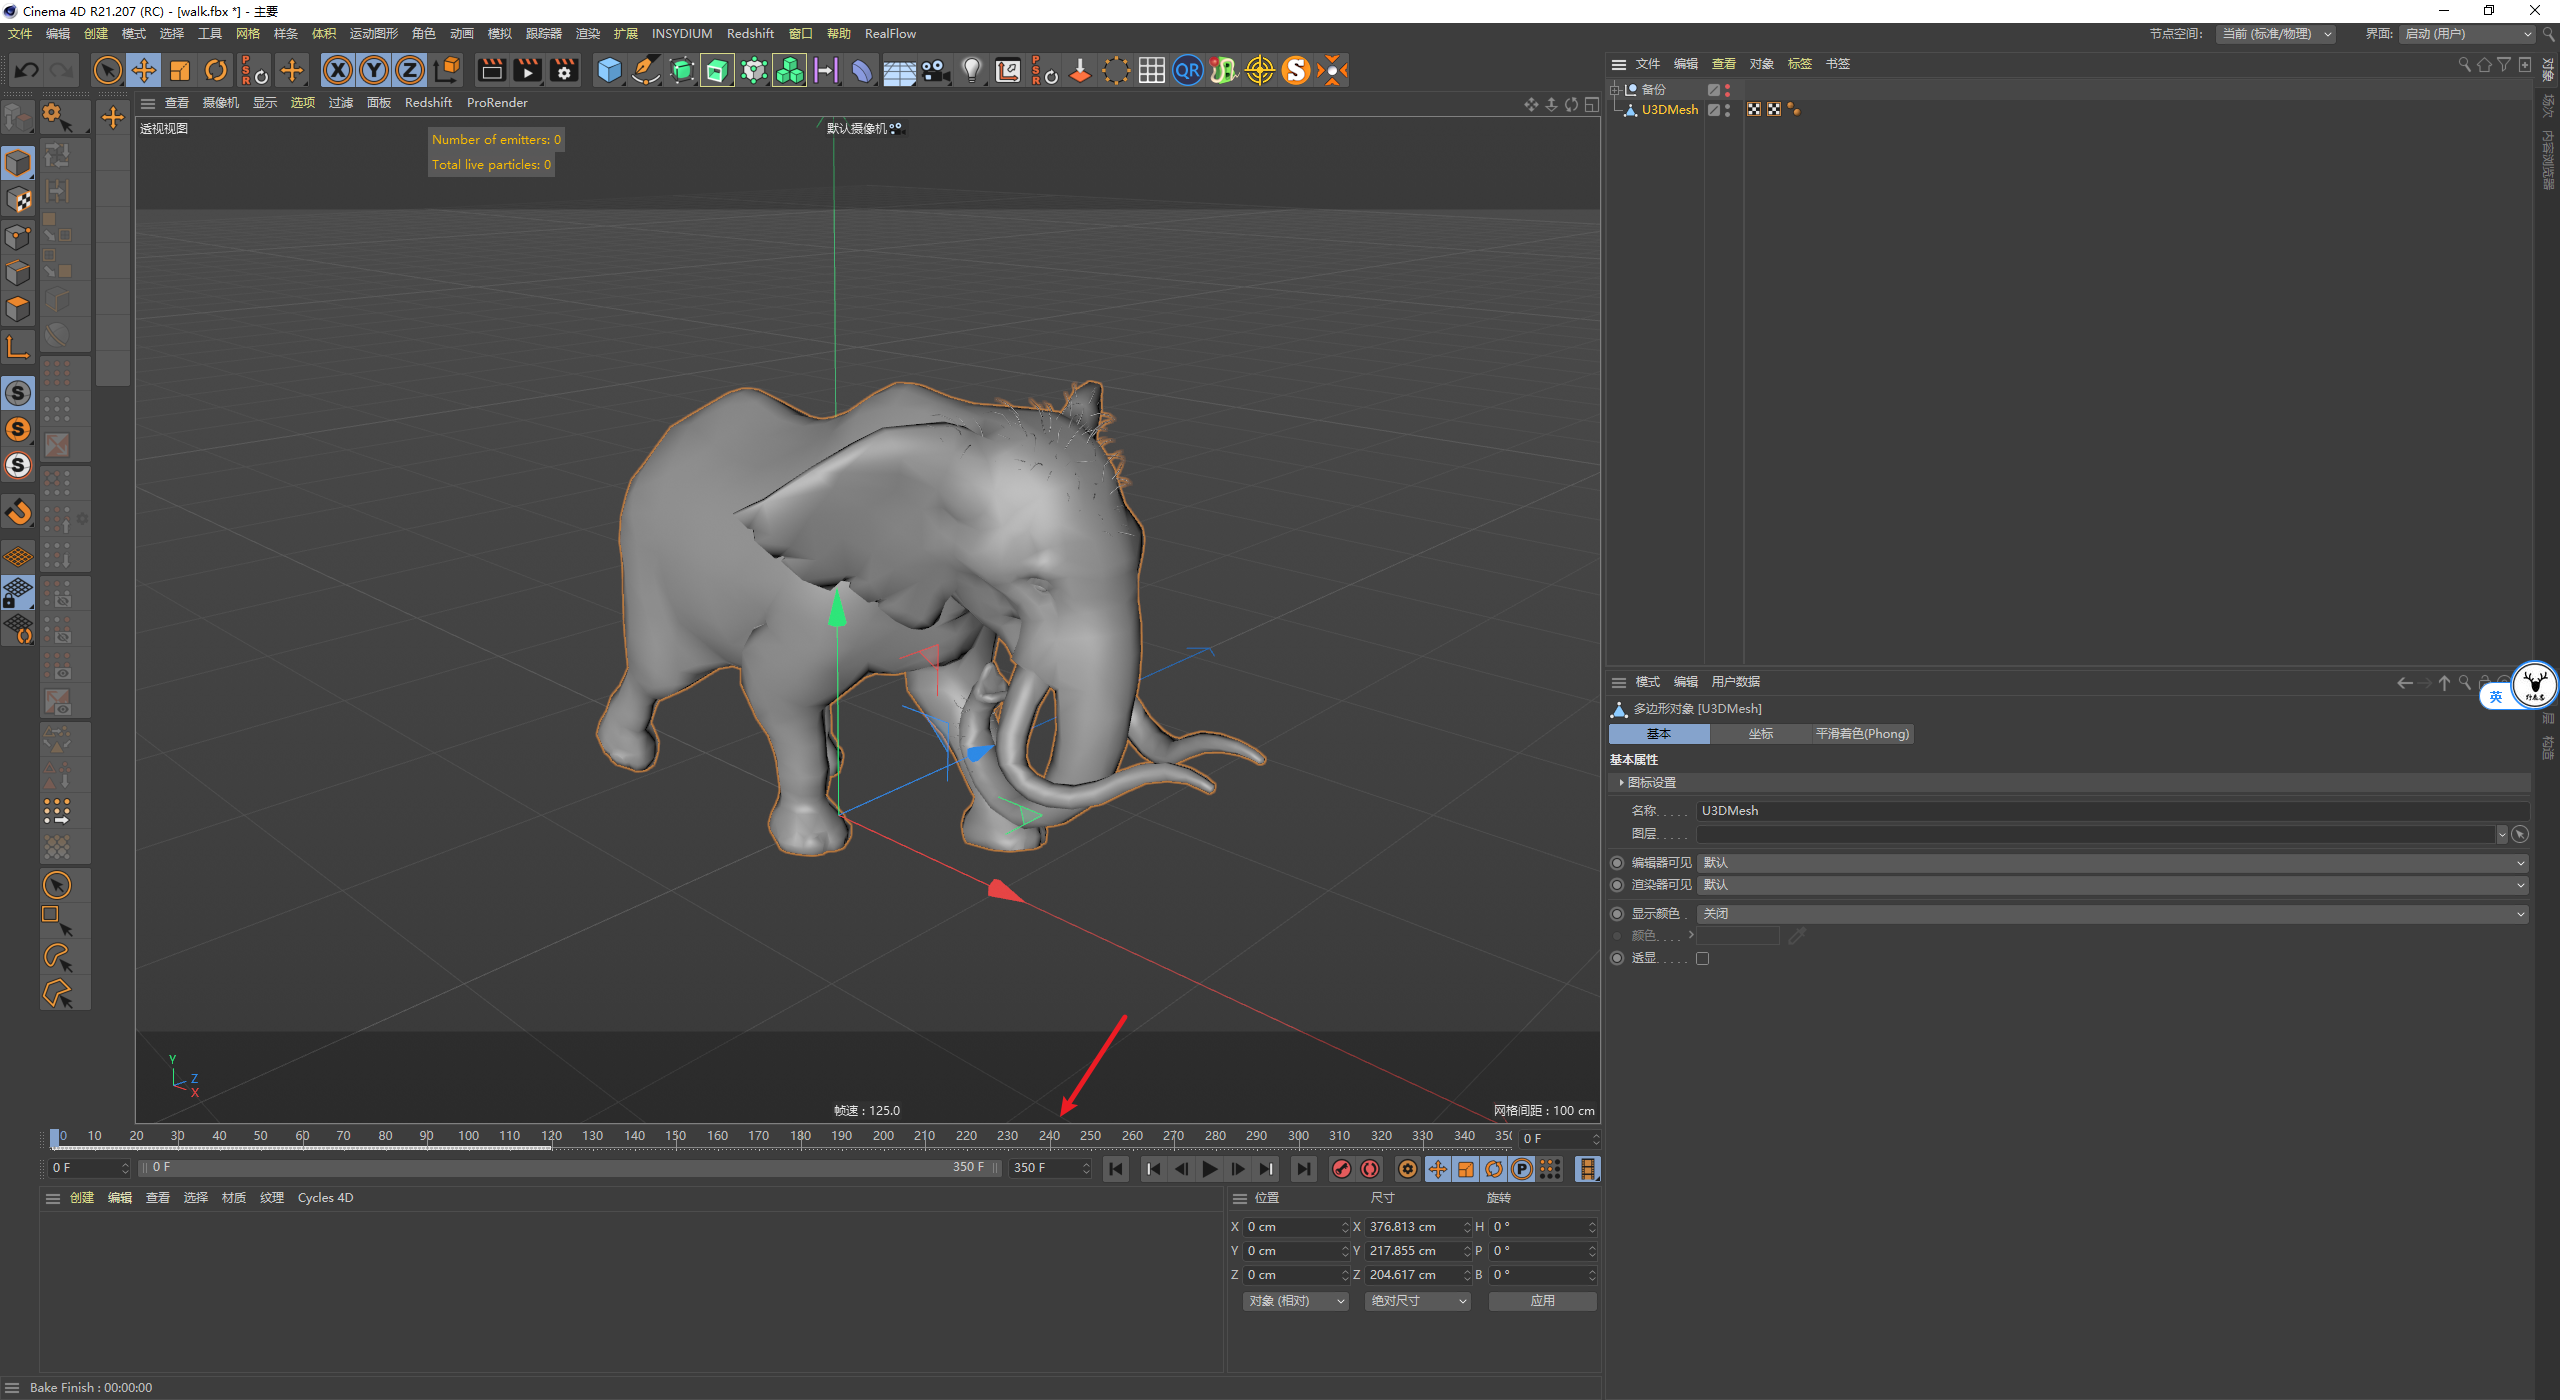This screenshot has width=2560, height=1400.
Task: Click the Camera object icon
Action: pos(935,70)
